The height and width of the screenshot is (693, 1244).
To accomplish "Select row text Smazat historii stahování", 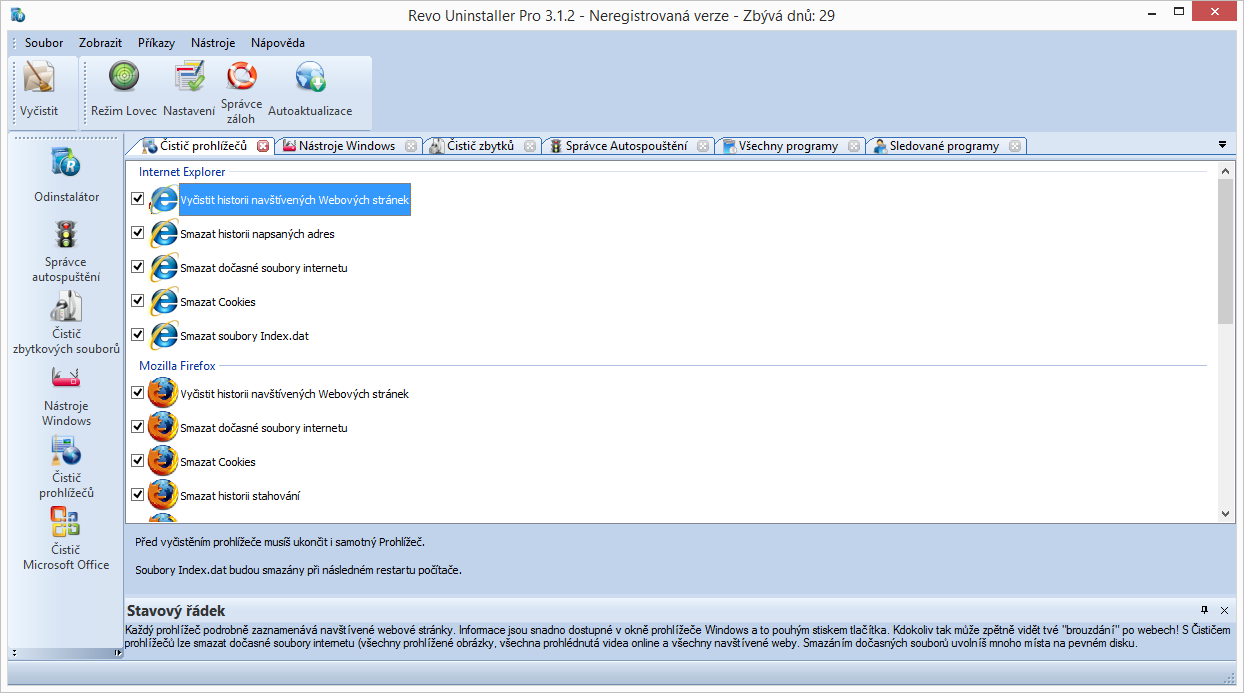I will click(x=240, y=496).
